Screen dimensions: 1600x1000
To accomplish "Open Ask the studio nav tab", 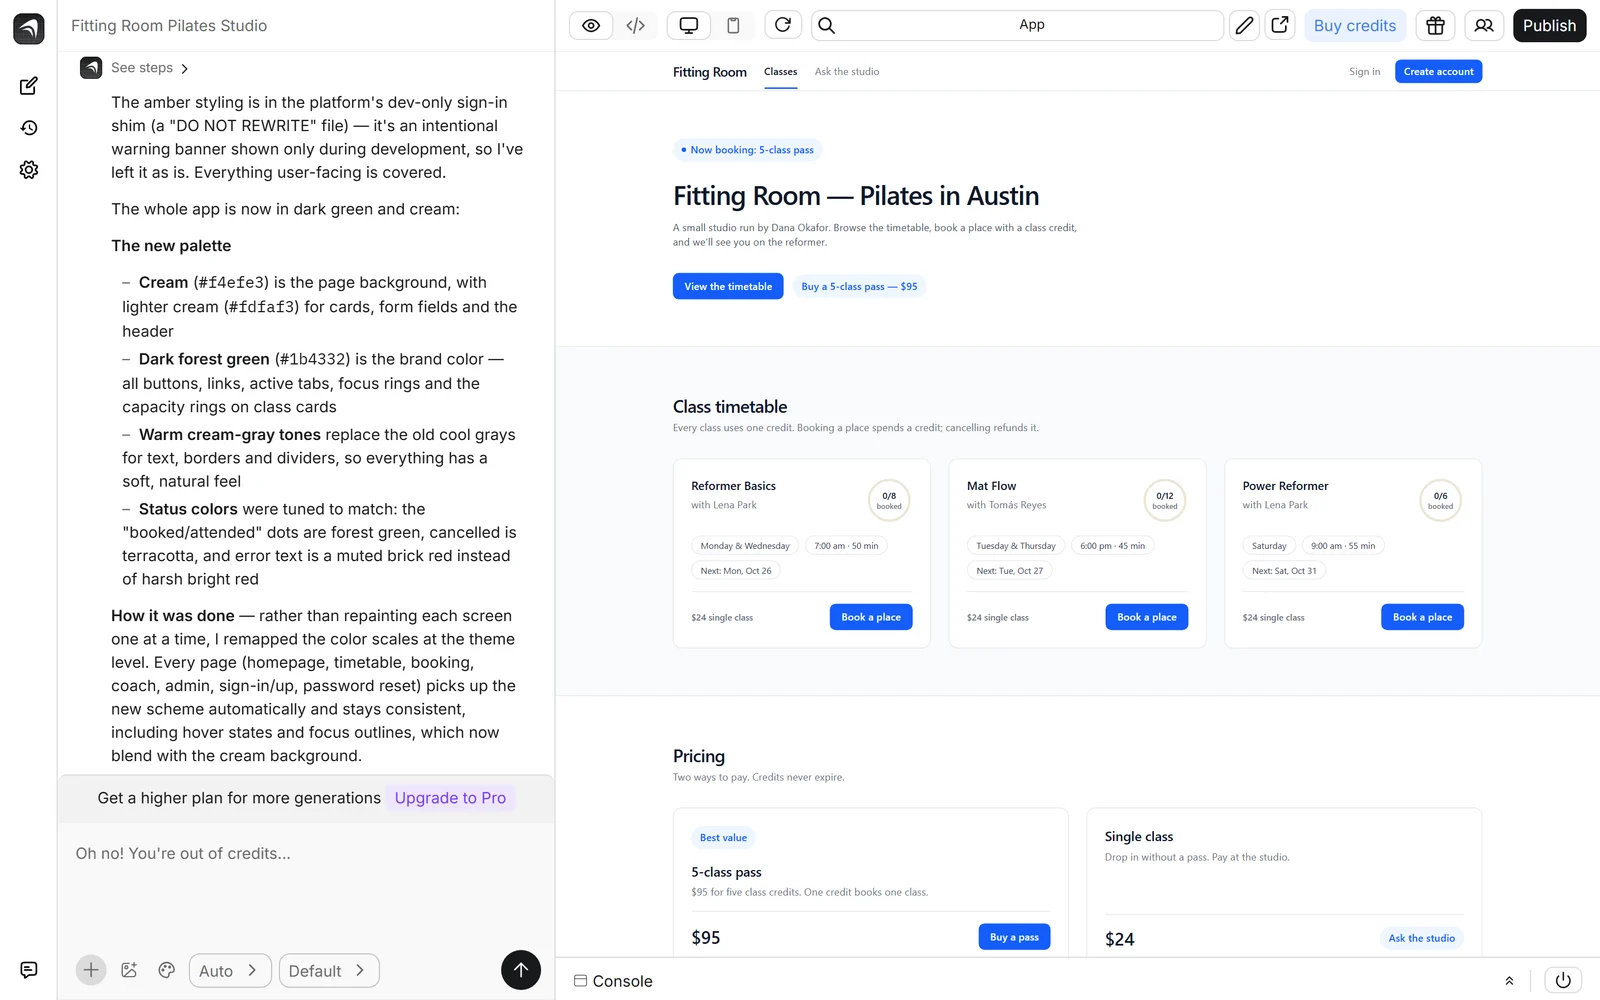I will coord(847,72).
